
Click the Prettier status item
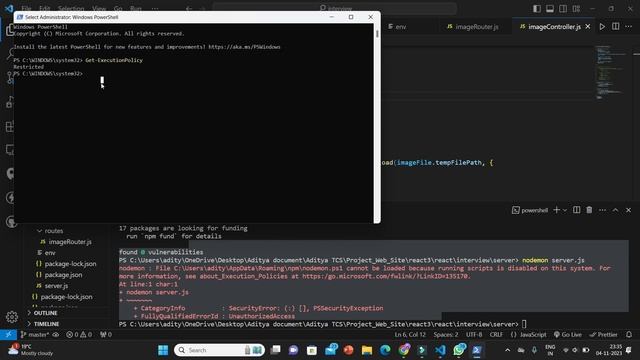(x=603, y=334)
